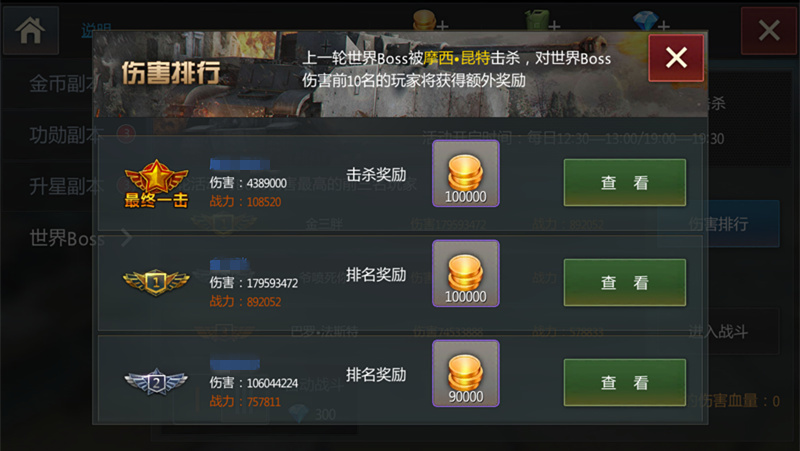
Task: Expand the 世界Boss sidebar arrow
Action: [127, 238]
